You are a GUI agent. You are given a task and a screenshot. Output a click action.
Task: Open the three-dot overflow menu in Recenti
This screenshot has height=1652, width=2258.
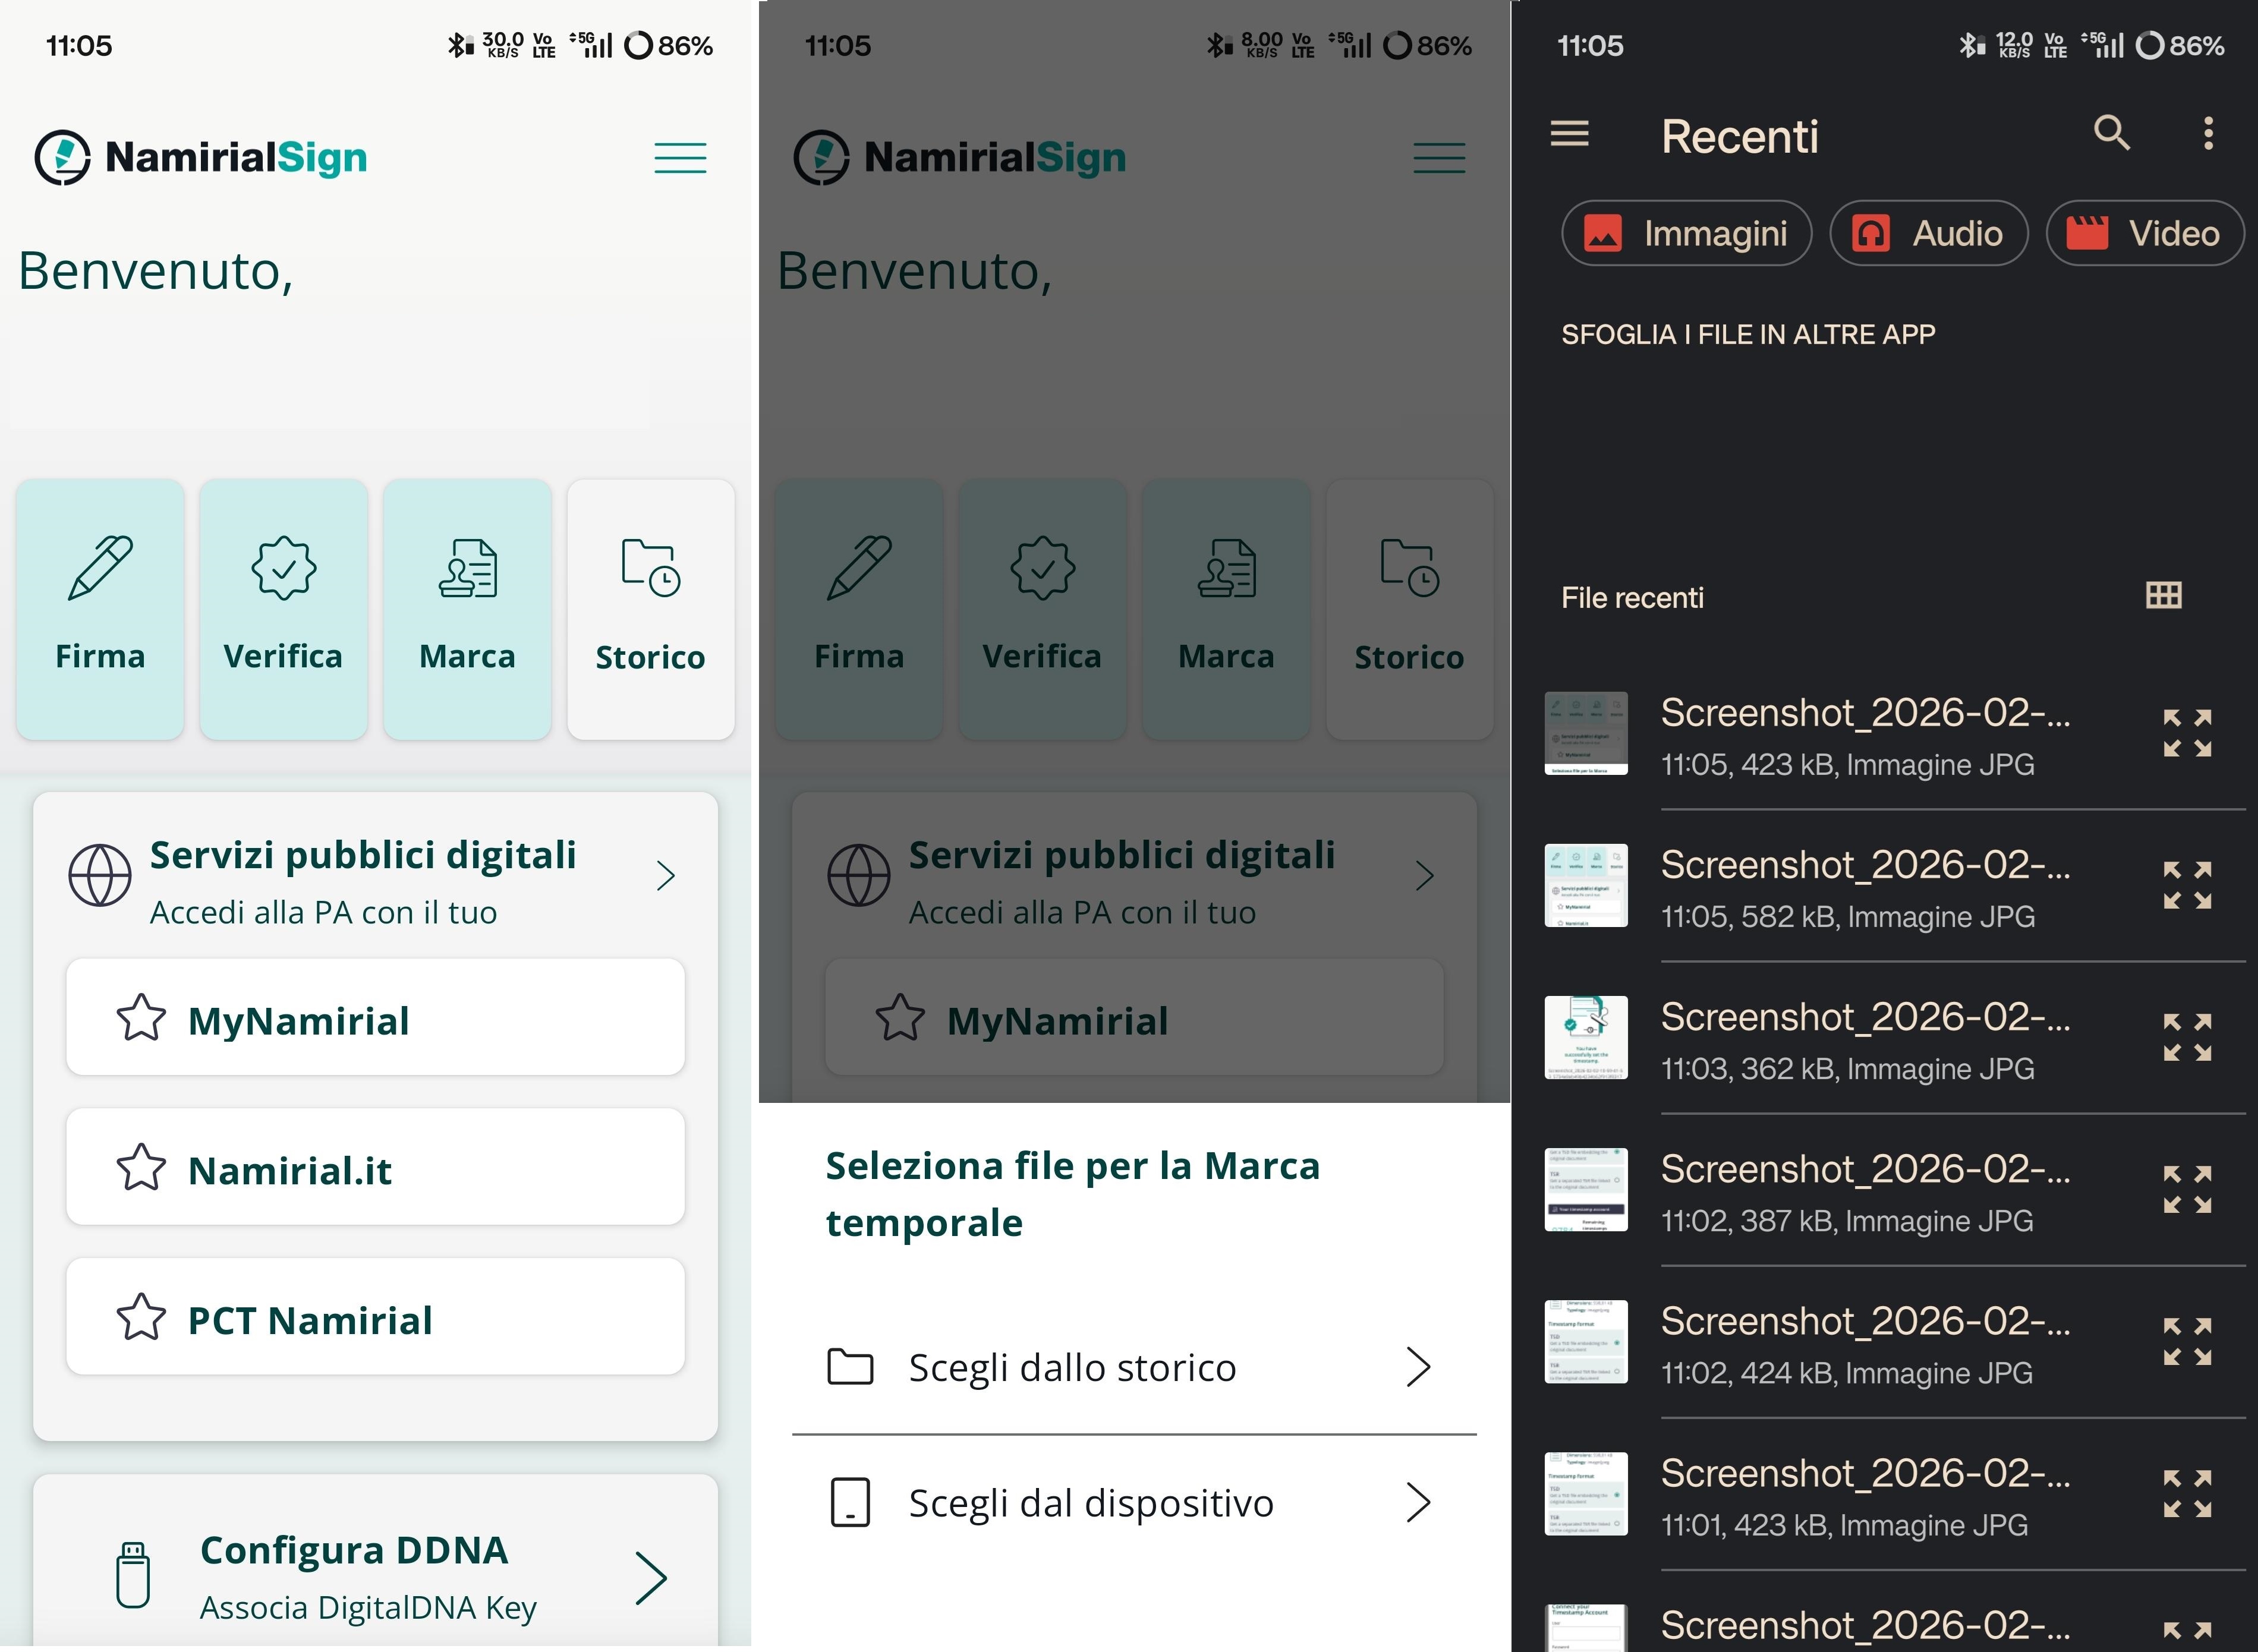pyautogui.click(x=2208, y=133)
